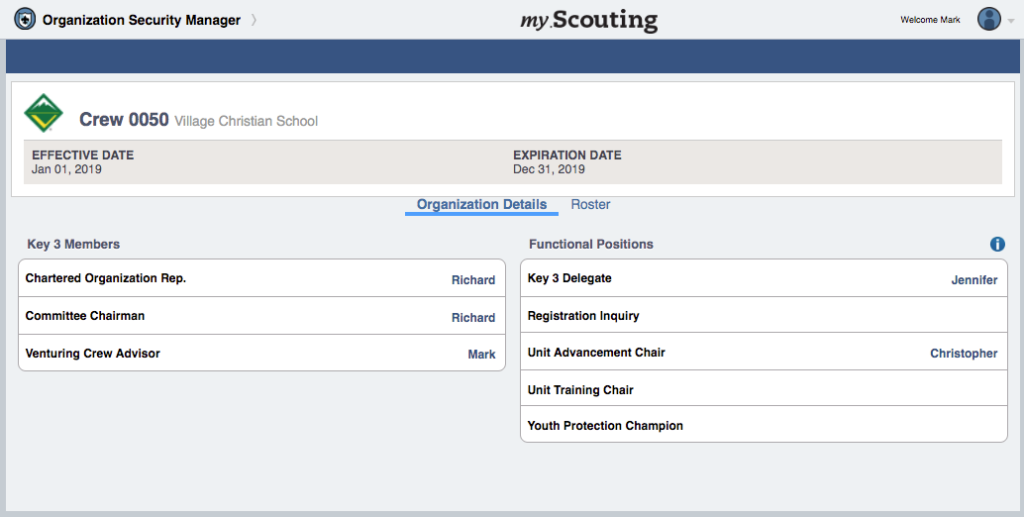Expand the dropdown arrow beside the avatar
The image size is (1024, 517).
pos(1012,21)
